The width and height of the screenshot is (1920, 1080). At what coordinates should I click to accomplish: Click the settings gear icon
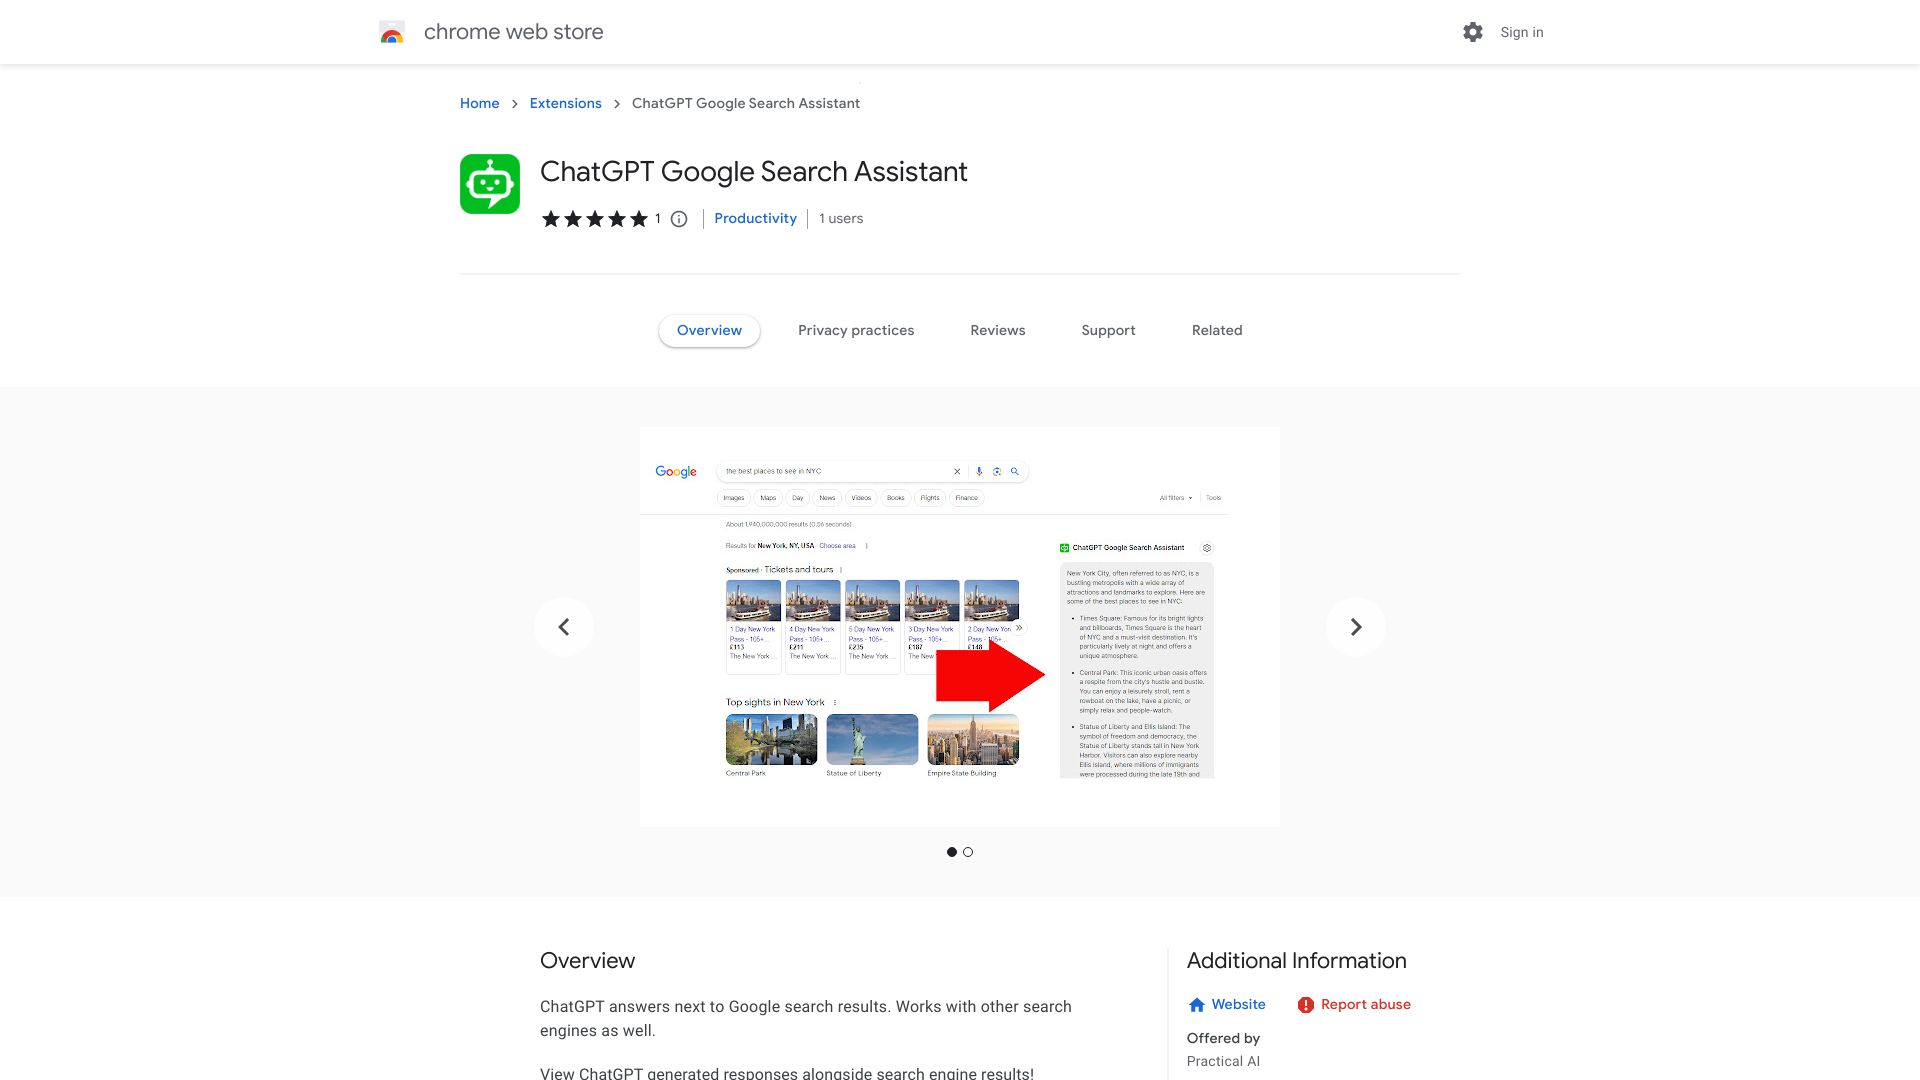tap(1473, 32)
